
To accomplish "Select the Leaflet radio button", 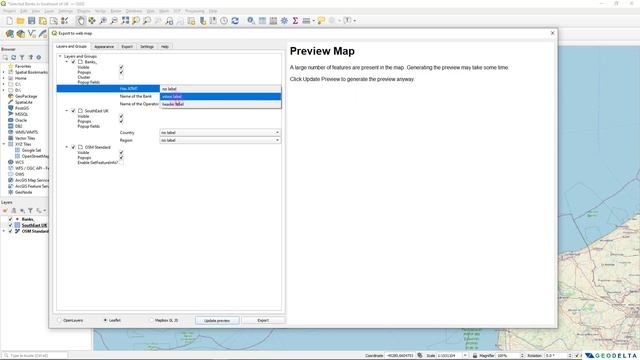I will point(105,320).
